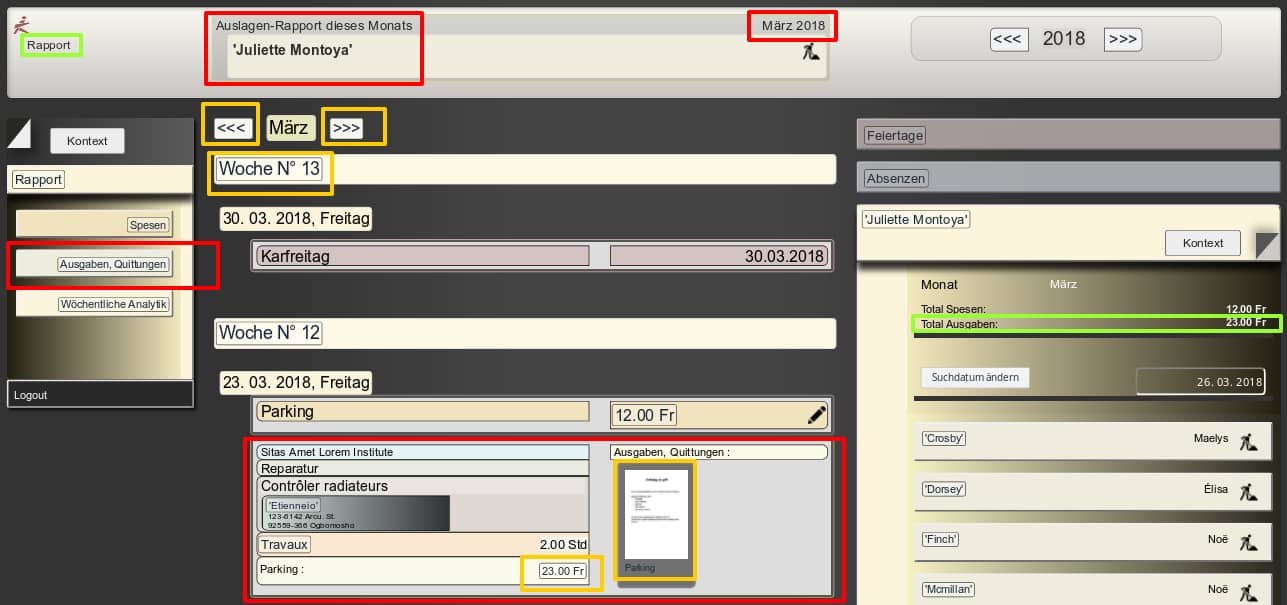1287x605 pixels.
Task: Expand the Absenzen section
Action: pyautogui.click(x=896, y=178)
